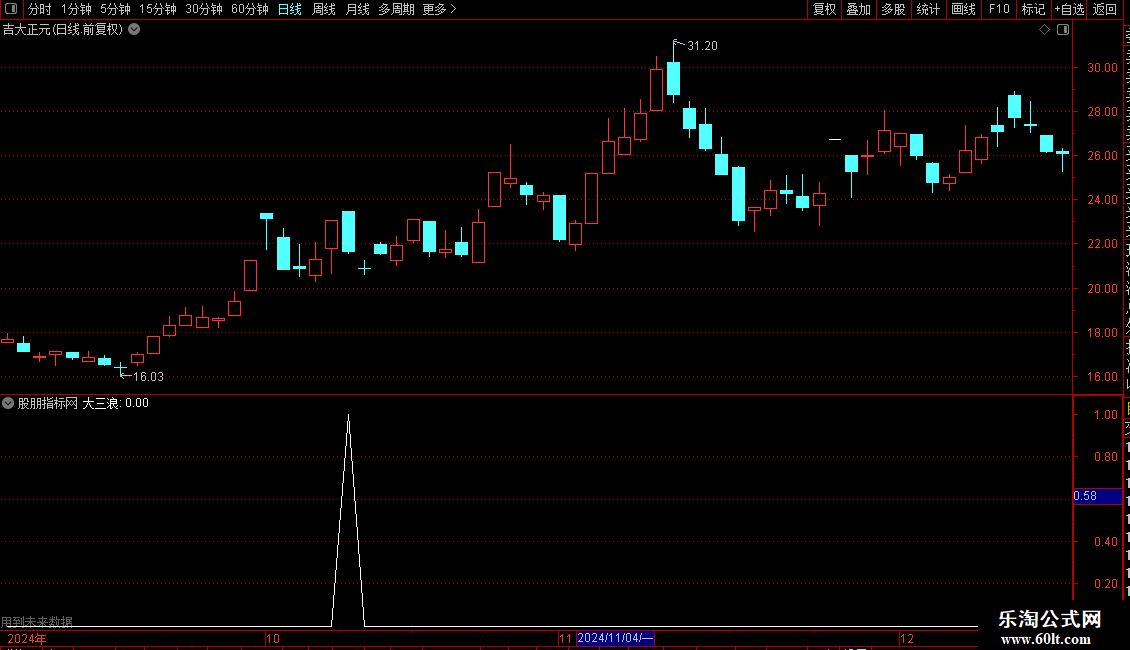
Task: Select the 1分钟 period tab
Action: 76,9
